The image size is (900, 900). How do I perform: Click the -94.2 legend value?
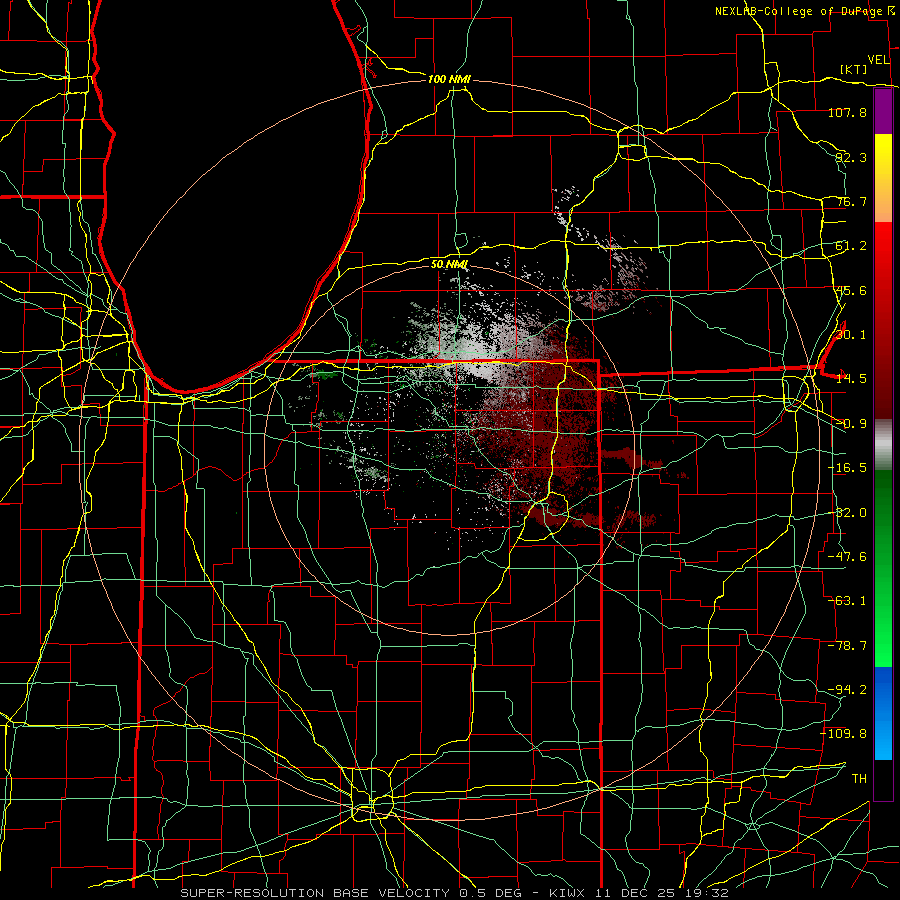coord(847,689)
